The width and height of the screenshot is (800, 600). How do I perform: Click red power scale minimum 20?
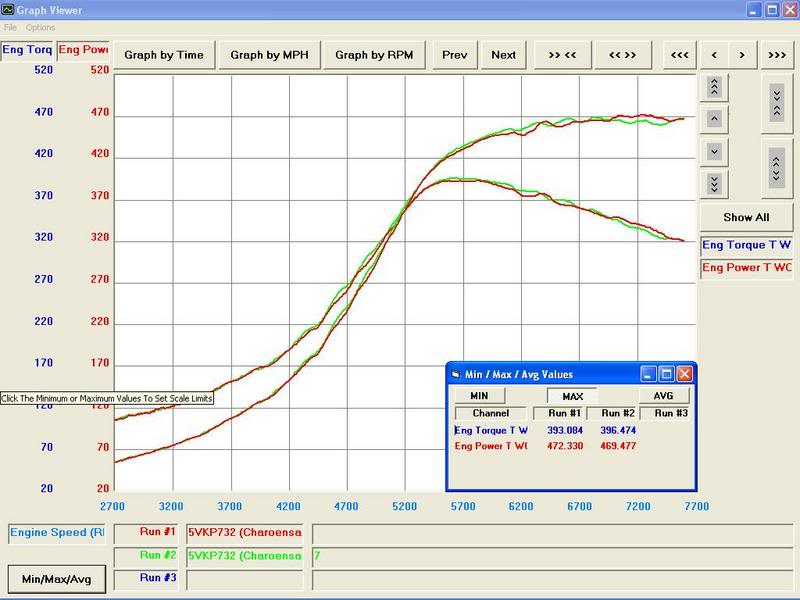103,489
